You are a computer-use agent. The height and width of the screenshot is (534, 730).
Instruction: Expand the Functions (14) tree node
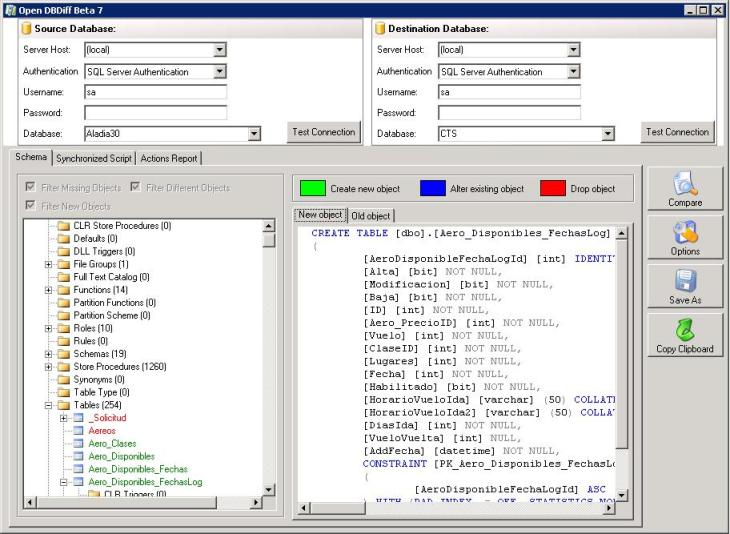pyautogui.click(x=48, y=290)
